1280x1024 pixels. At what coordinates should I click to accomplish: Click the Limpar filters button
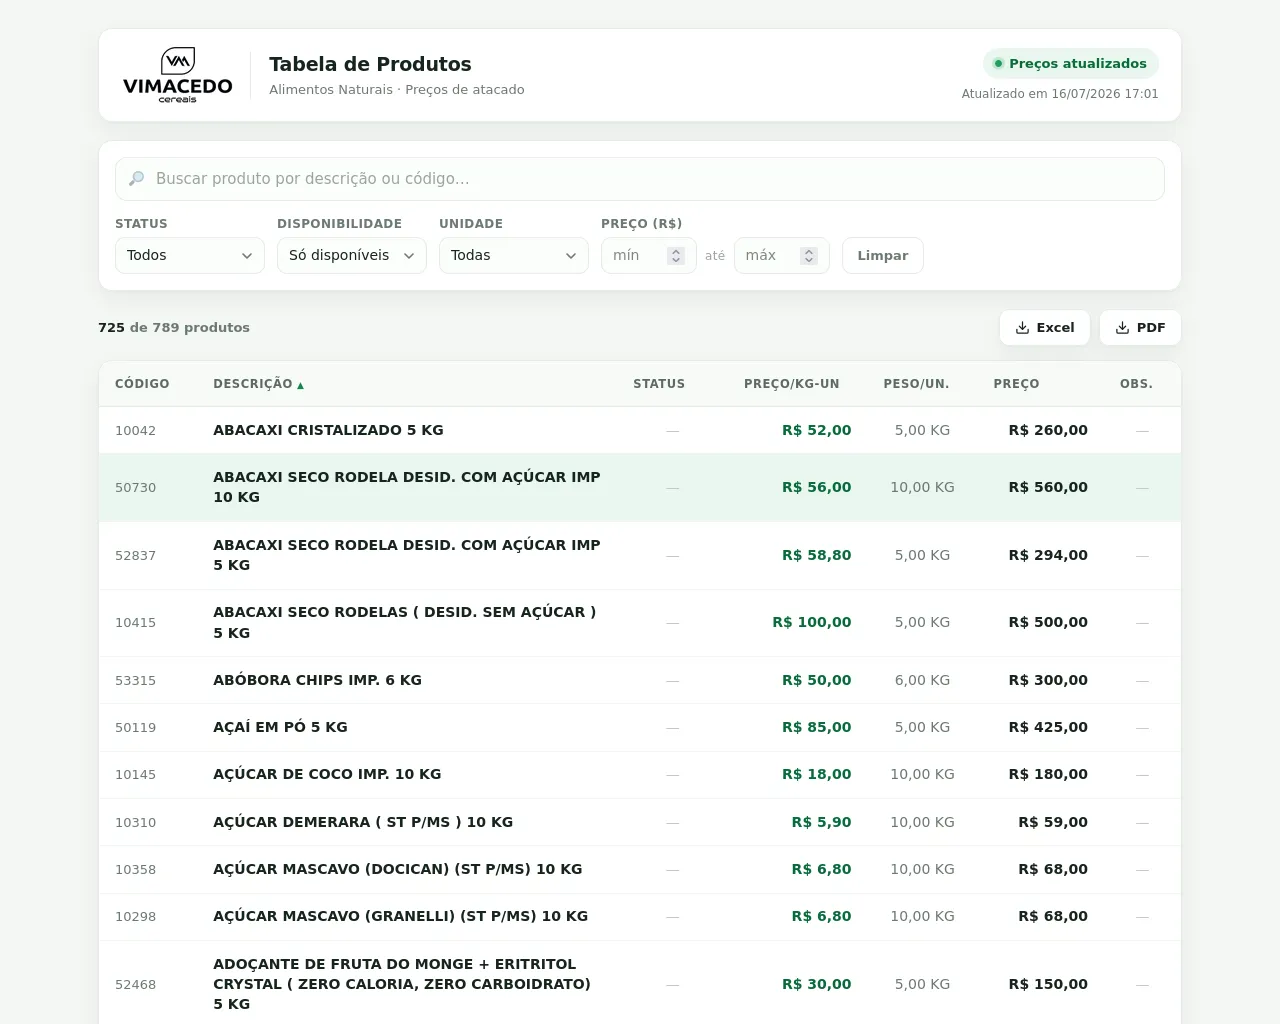[x=883, y=256]
